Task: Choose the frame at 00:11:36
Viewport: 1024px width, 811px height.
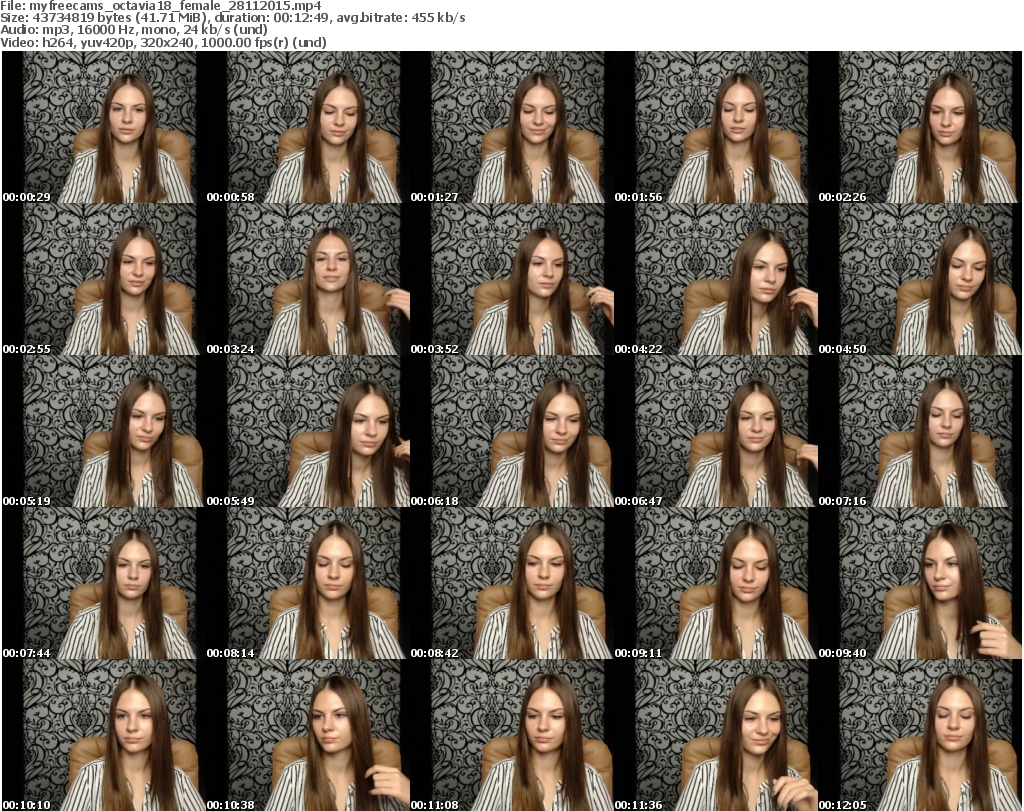Action: tap(716, 735)
